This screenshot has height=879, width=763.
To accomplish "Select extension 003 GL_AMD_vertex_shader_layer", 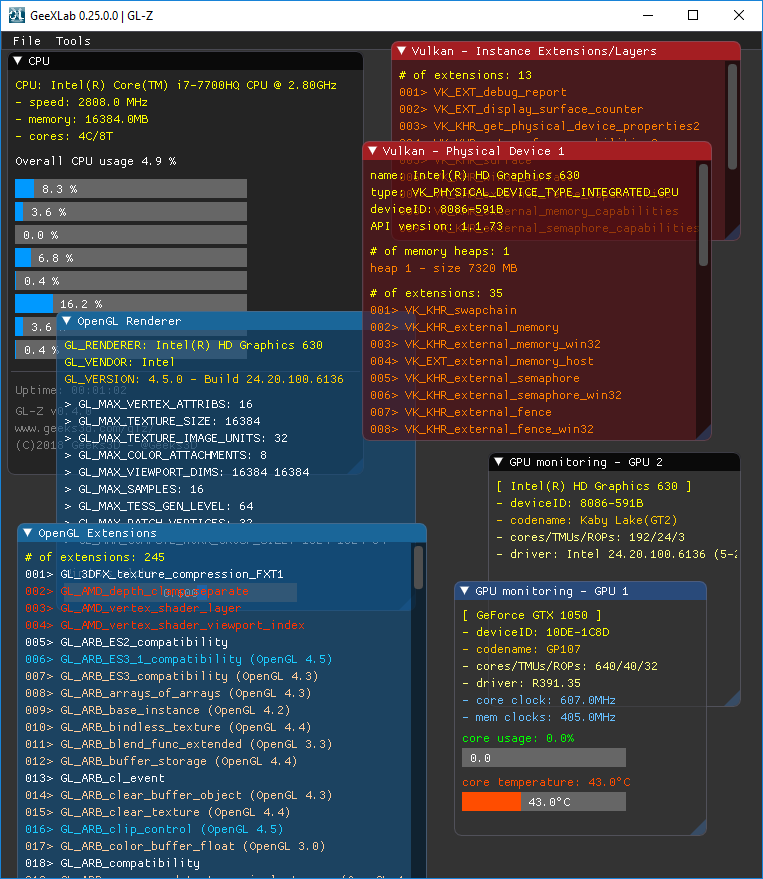I will pos(133,608).
